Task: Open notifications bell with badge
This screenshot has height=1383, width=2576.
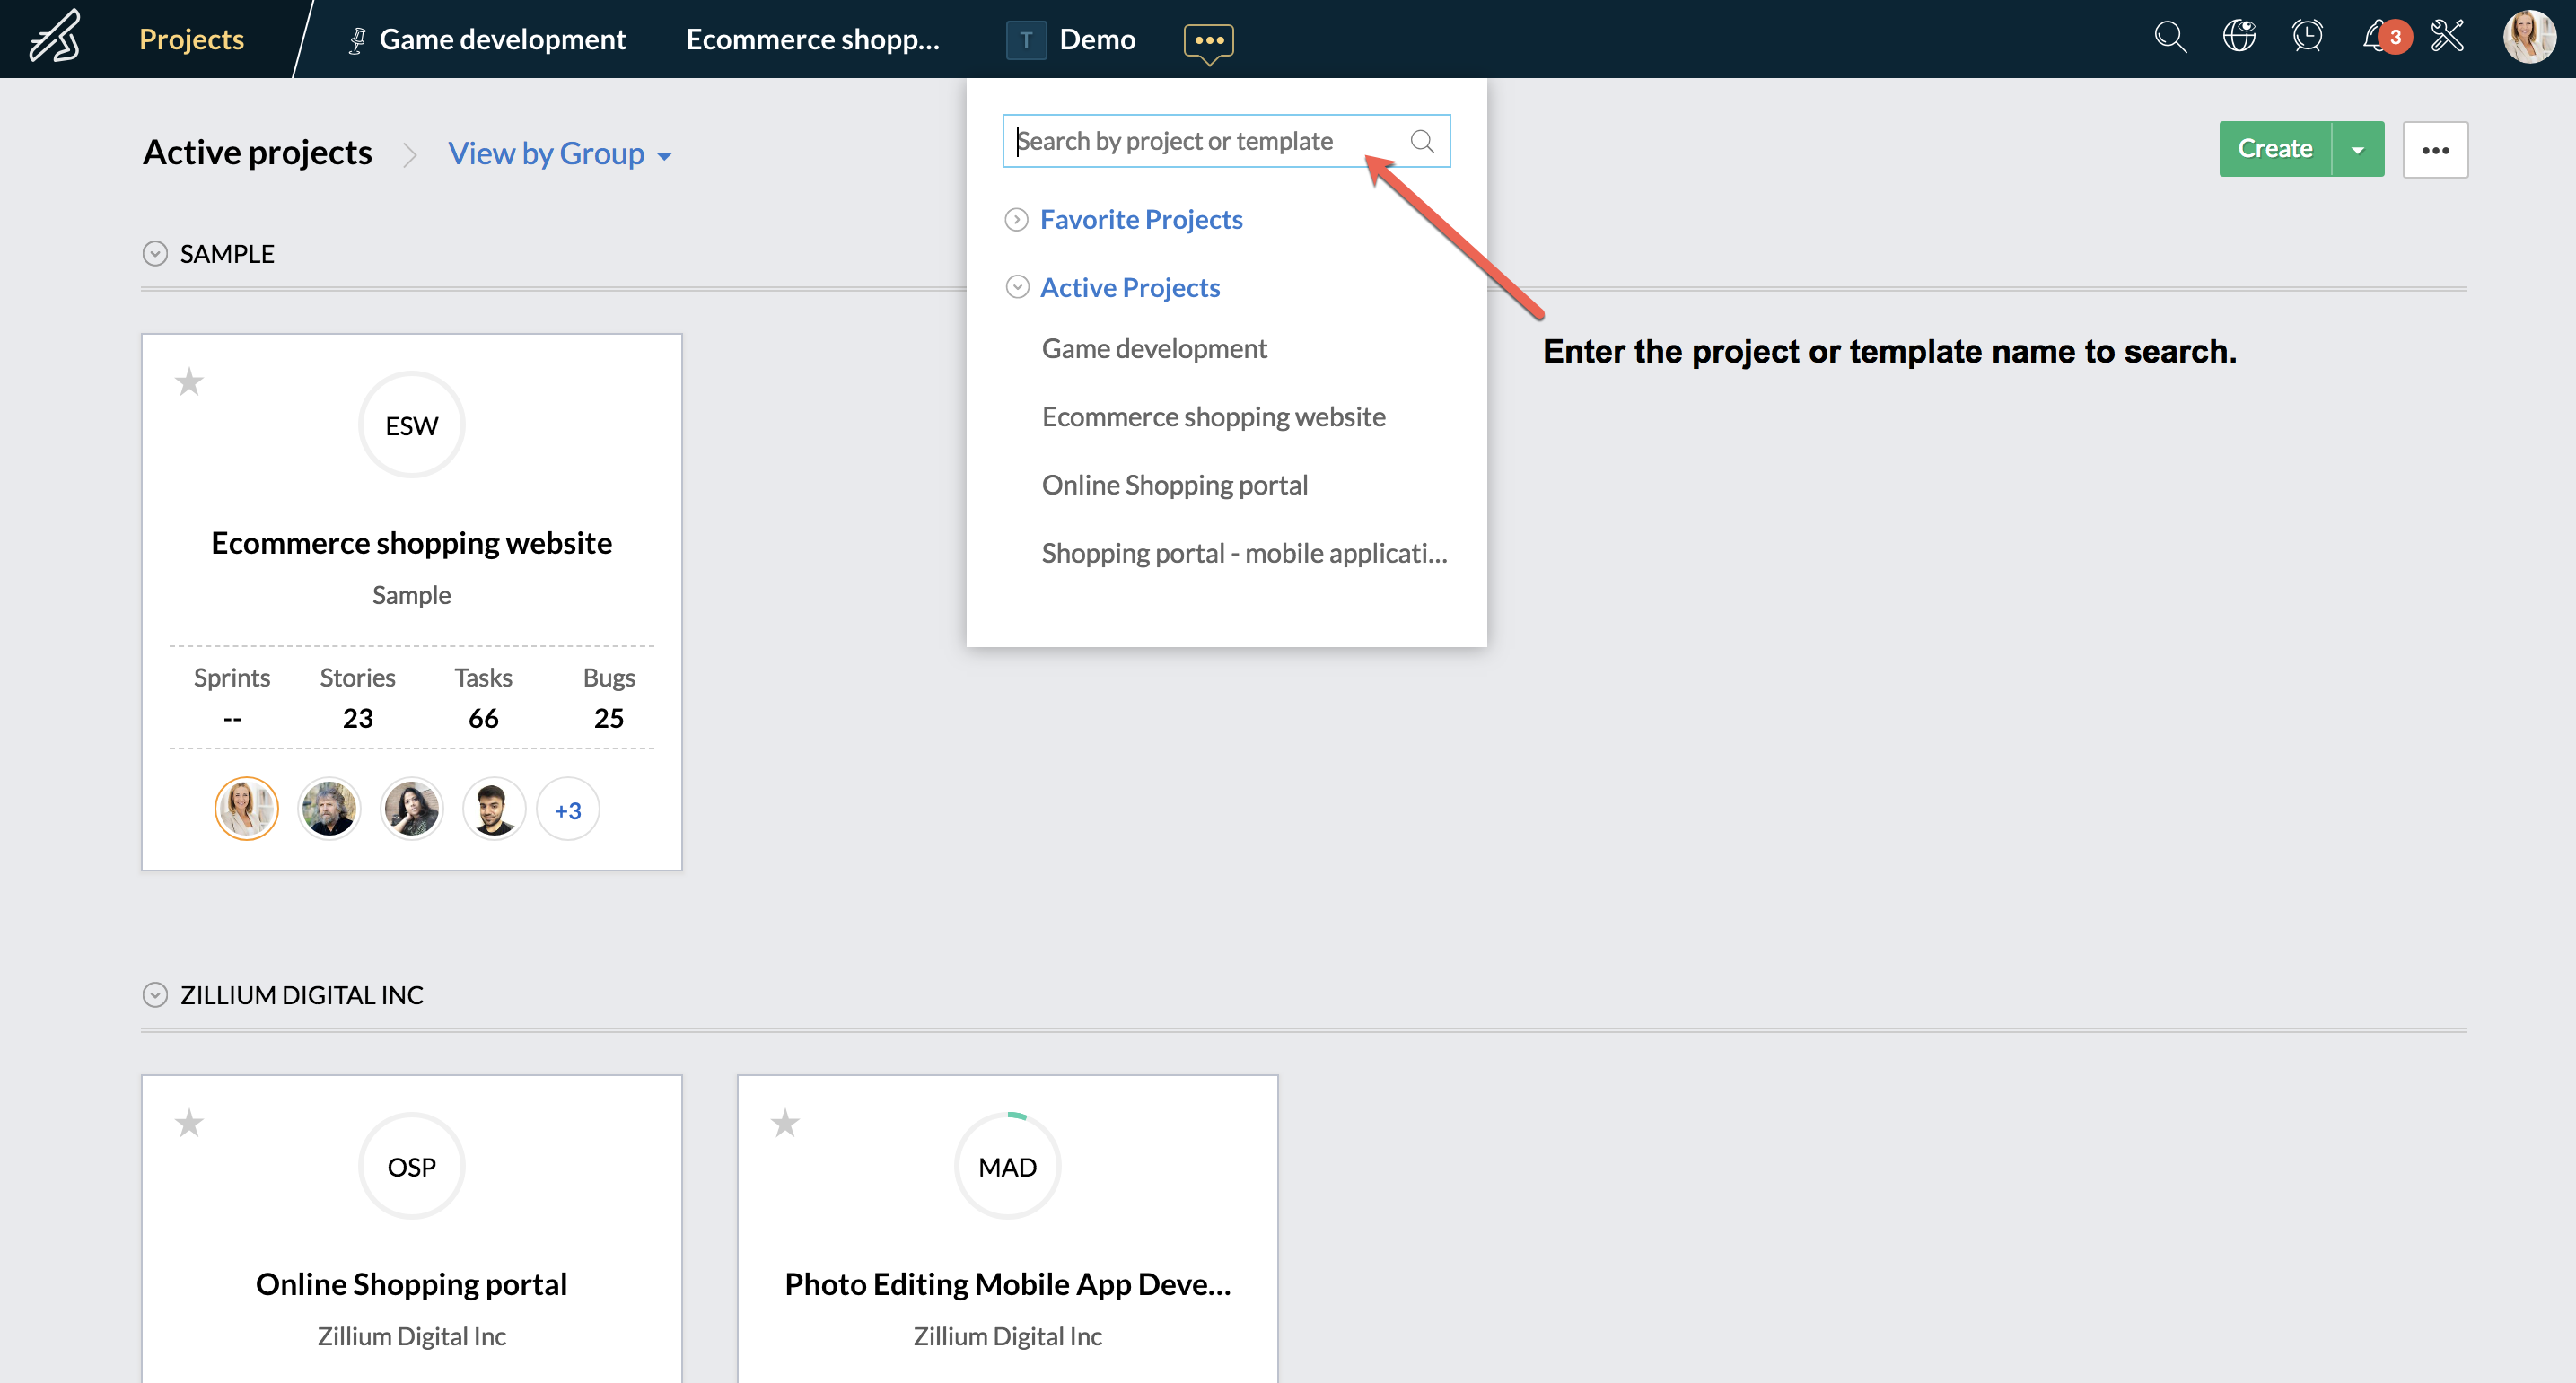Action: (x=2380, y=38)
